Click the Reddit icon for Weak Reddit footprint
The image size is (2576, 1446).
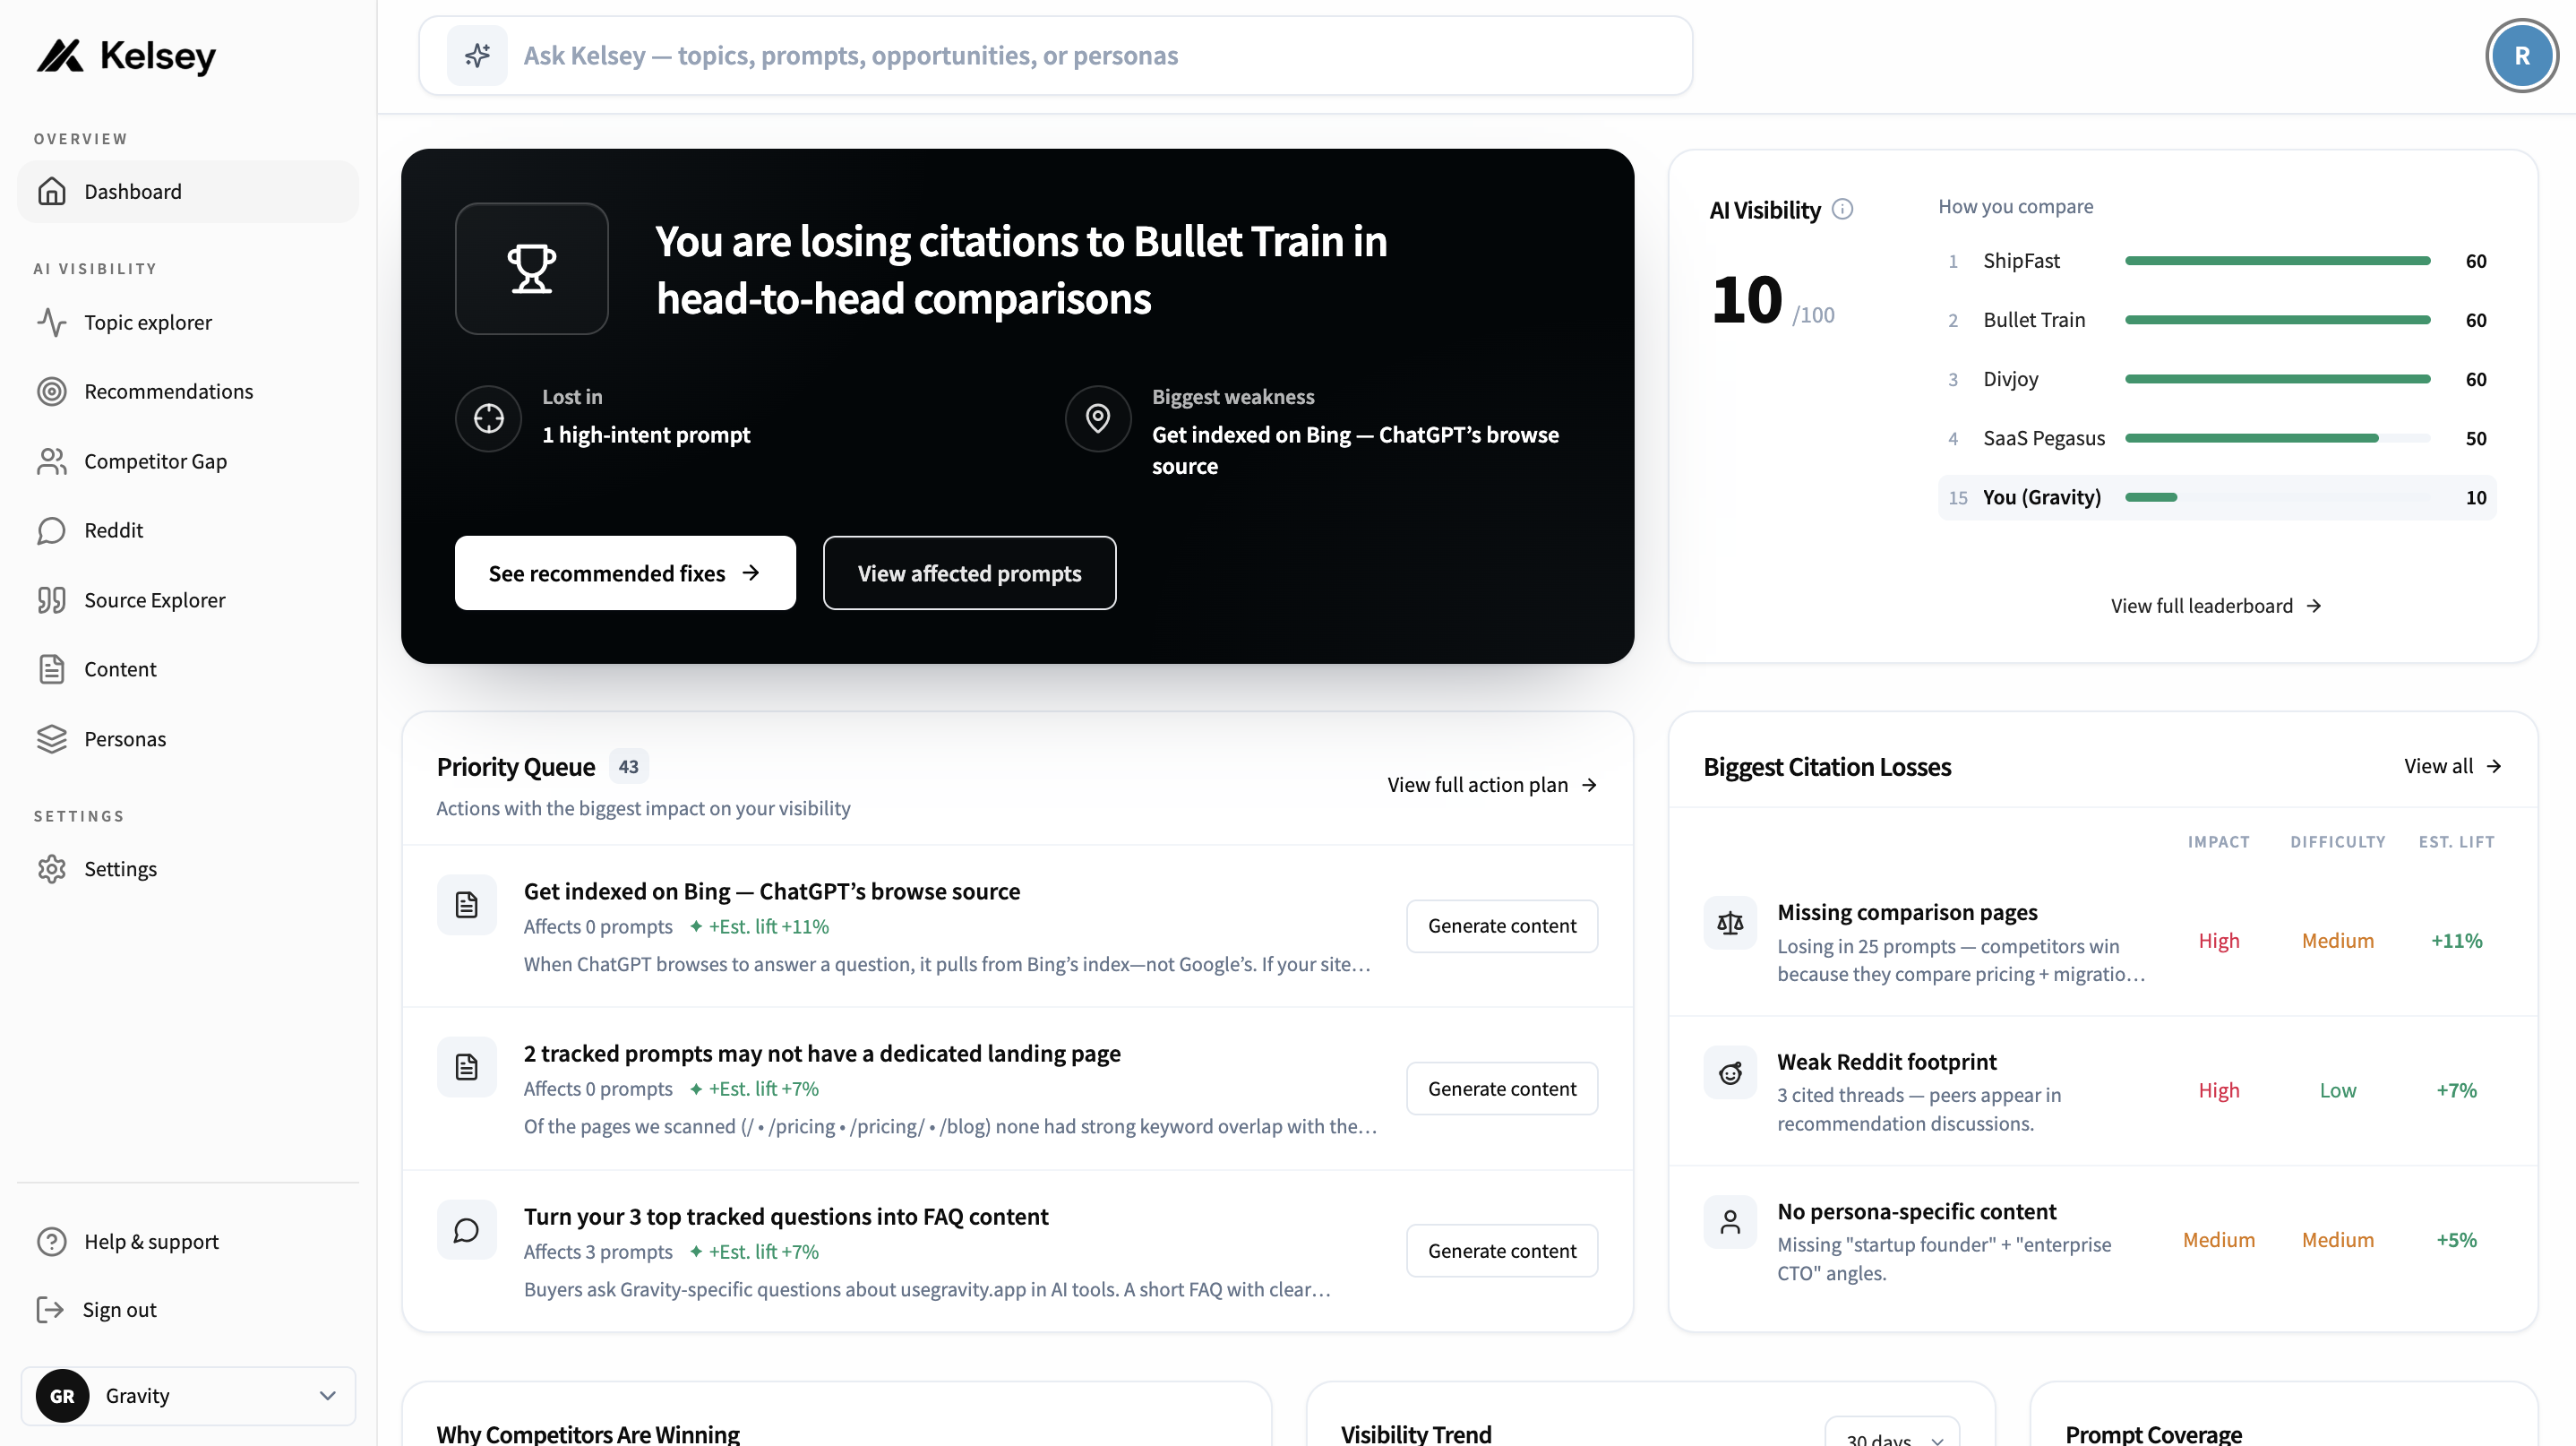coord(1730,1072)
